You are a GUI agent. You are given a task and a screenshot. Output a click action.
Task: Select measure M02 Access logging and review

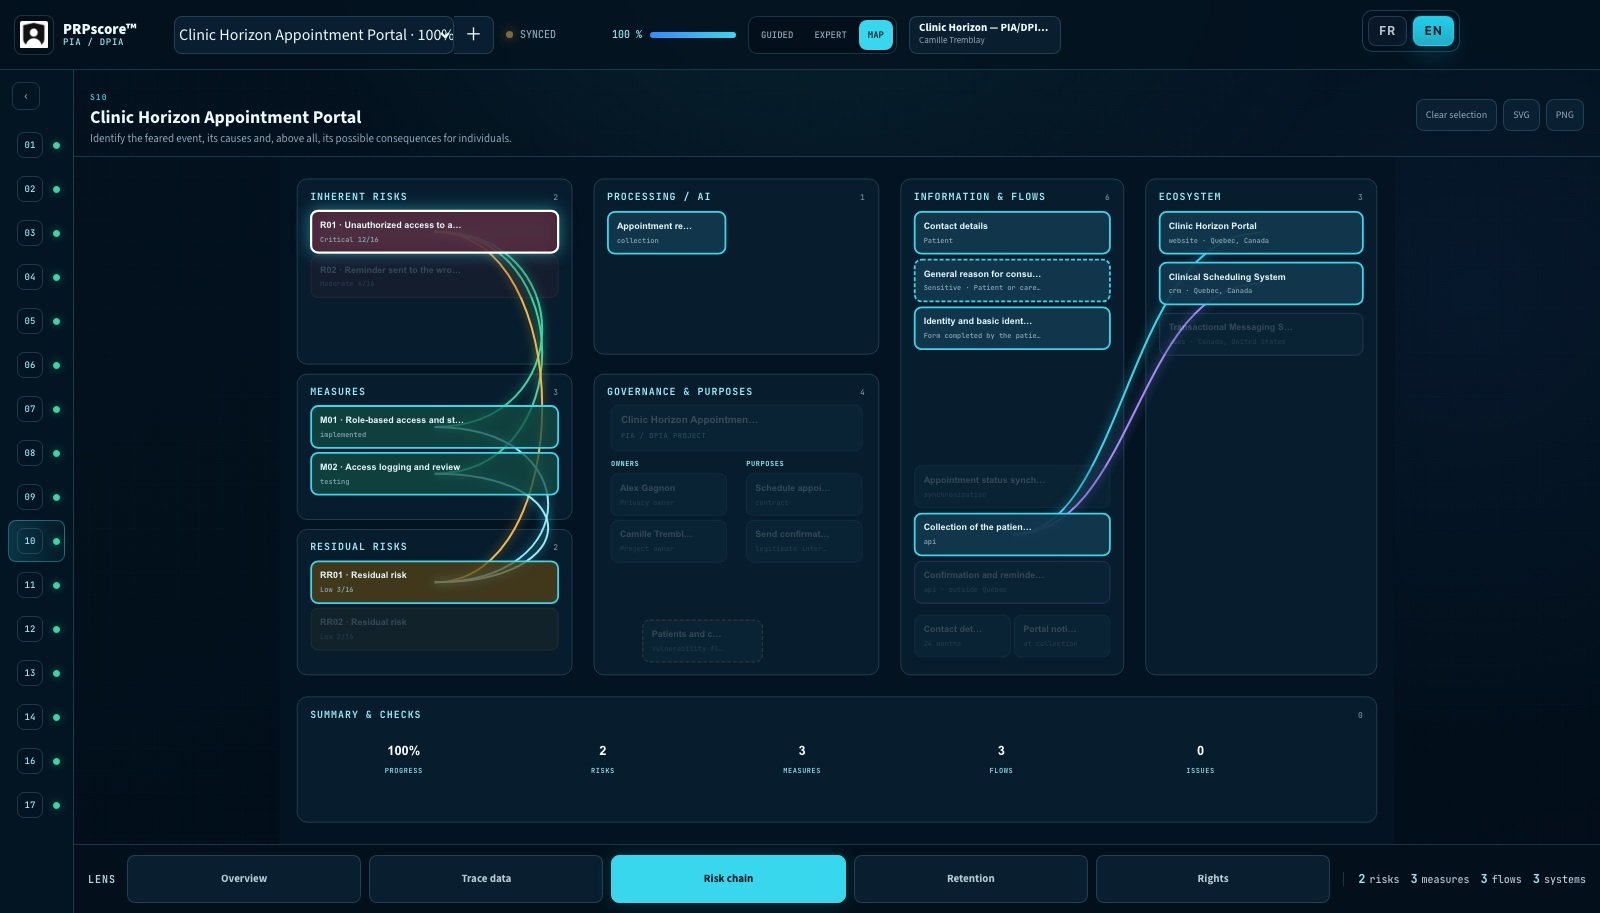434,474
